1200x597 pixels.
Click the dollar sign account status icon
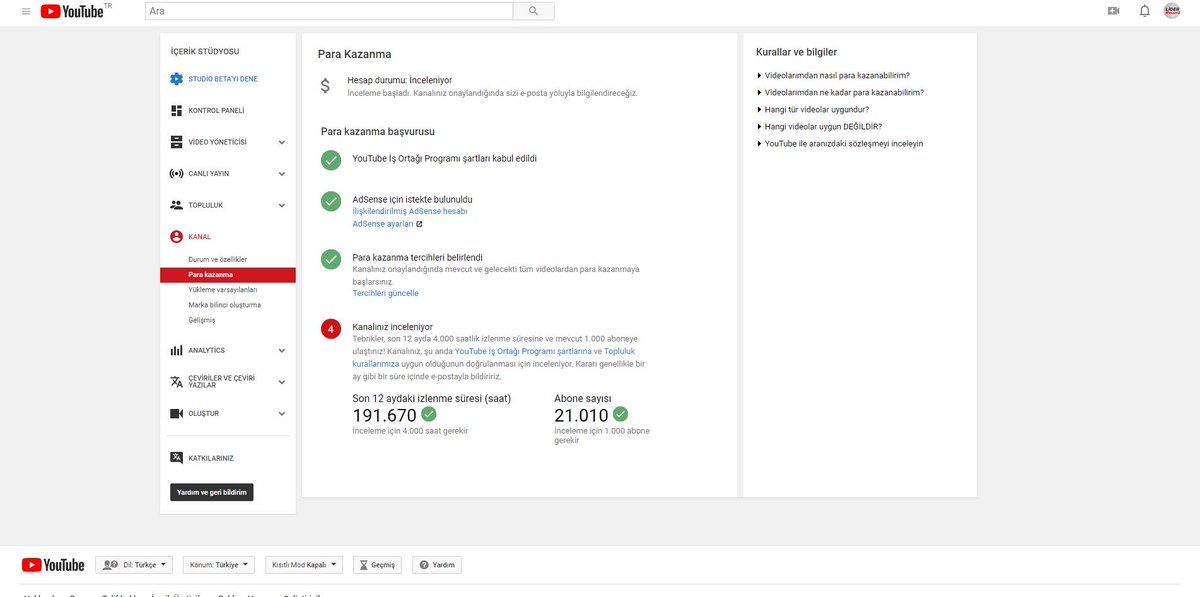click(x=325, y=86)
